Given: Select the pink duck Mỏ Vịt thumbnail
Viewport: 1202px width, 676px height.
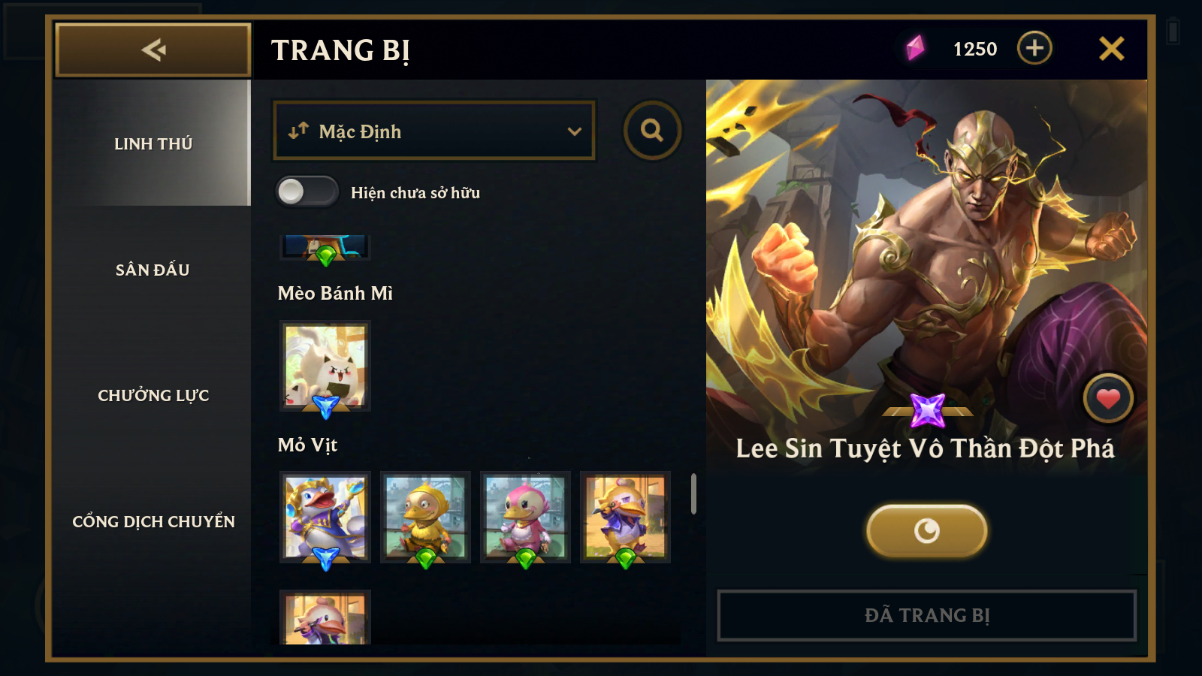Looking at the screenshot, I should (x=525, y=517).
